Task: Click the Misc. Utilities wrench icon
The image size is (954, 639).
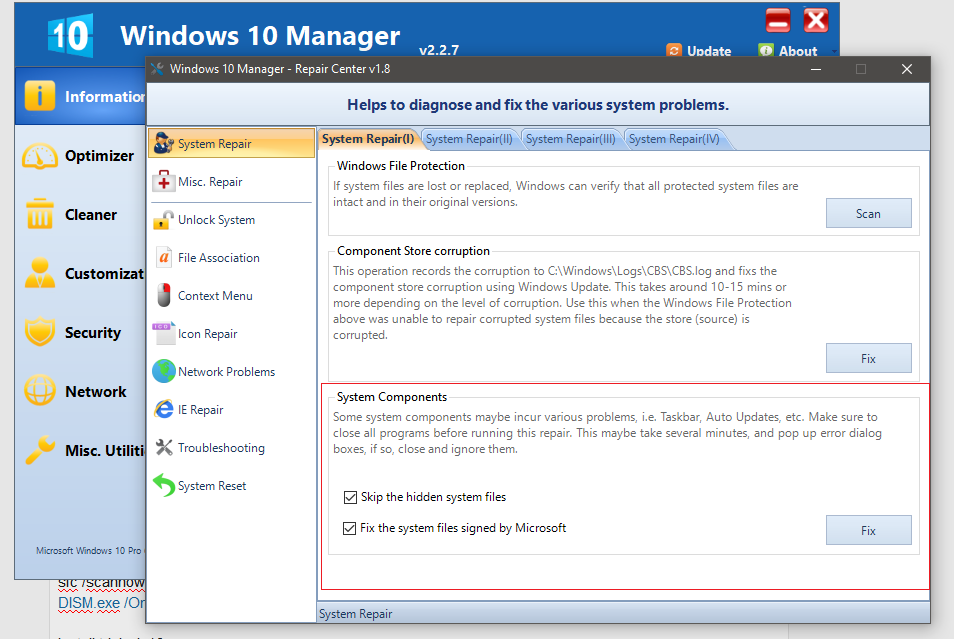Action: pyautogui.click(x=40, y=450)
